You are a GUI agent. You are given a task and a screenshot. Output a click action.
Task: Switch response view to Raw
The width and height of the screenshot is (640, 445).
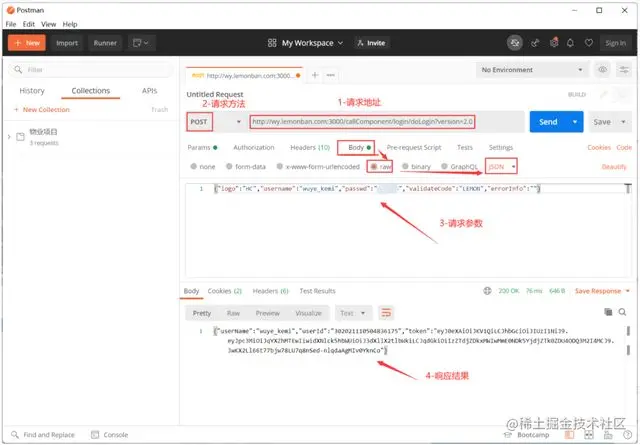(233, 313)
